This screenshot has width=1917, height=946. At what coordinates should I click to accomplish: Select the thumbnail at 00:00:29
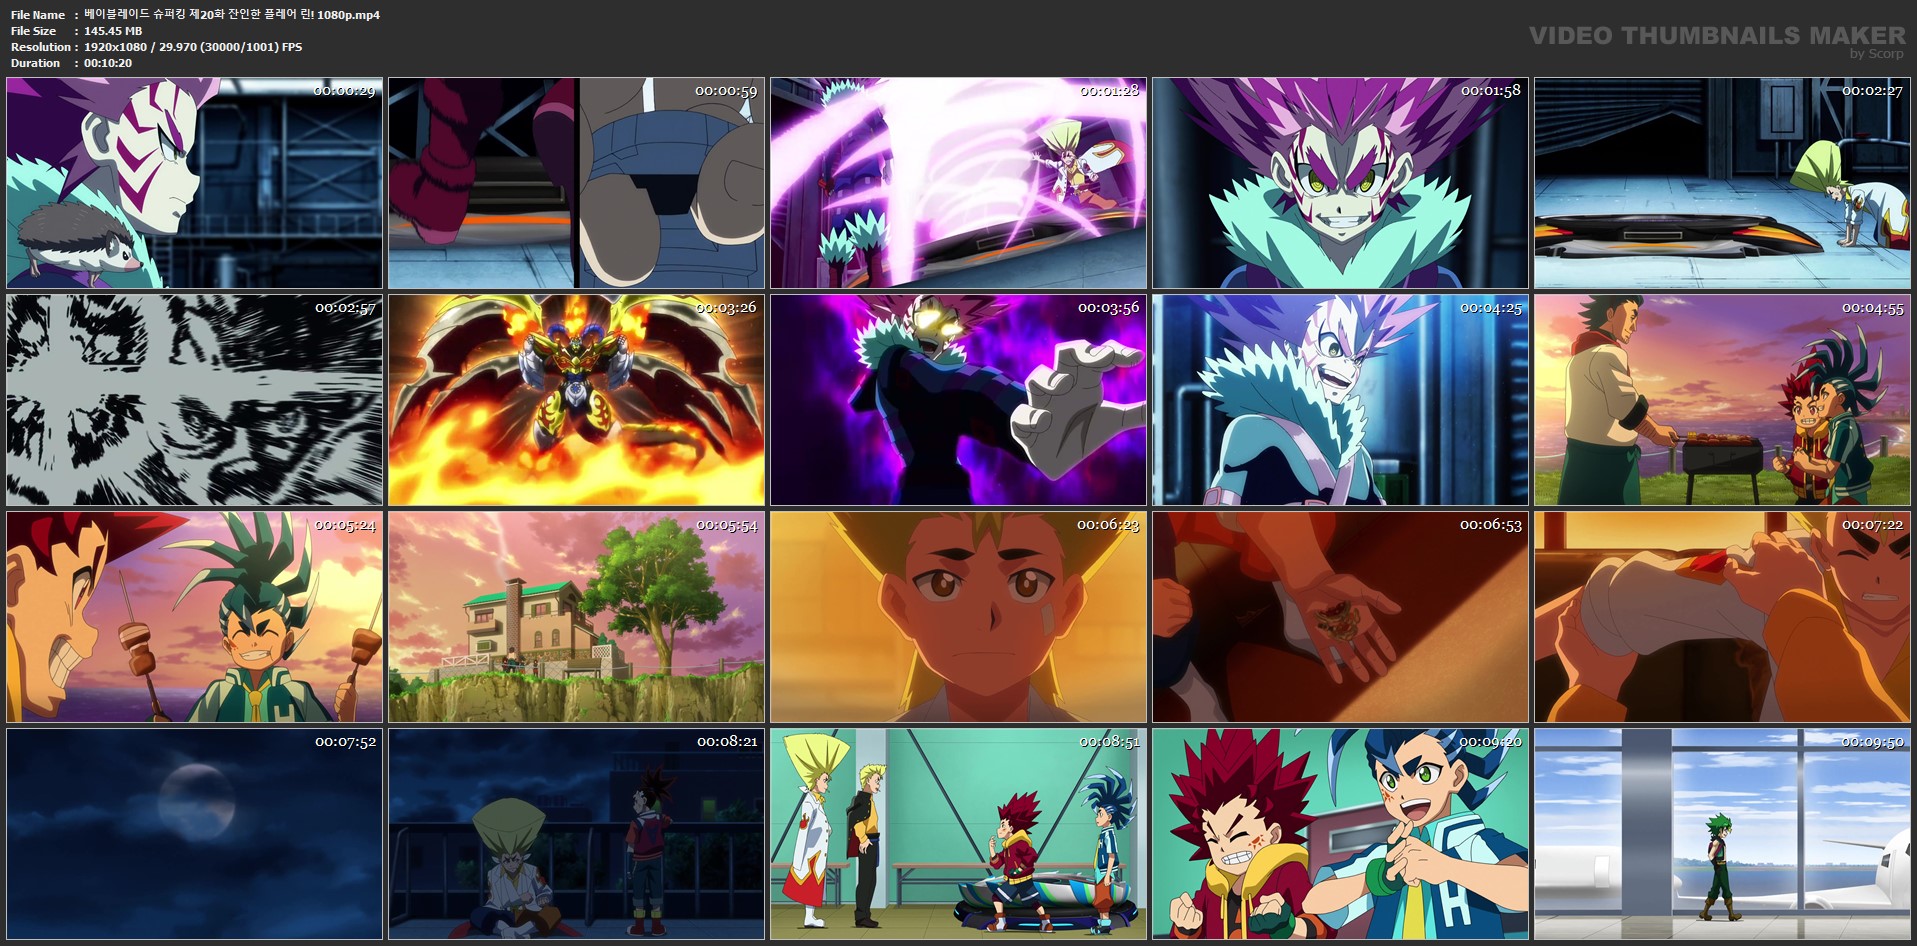point(195,184)
